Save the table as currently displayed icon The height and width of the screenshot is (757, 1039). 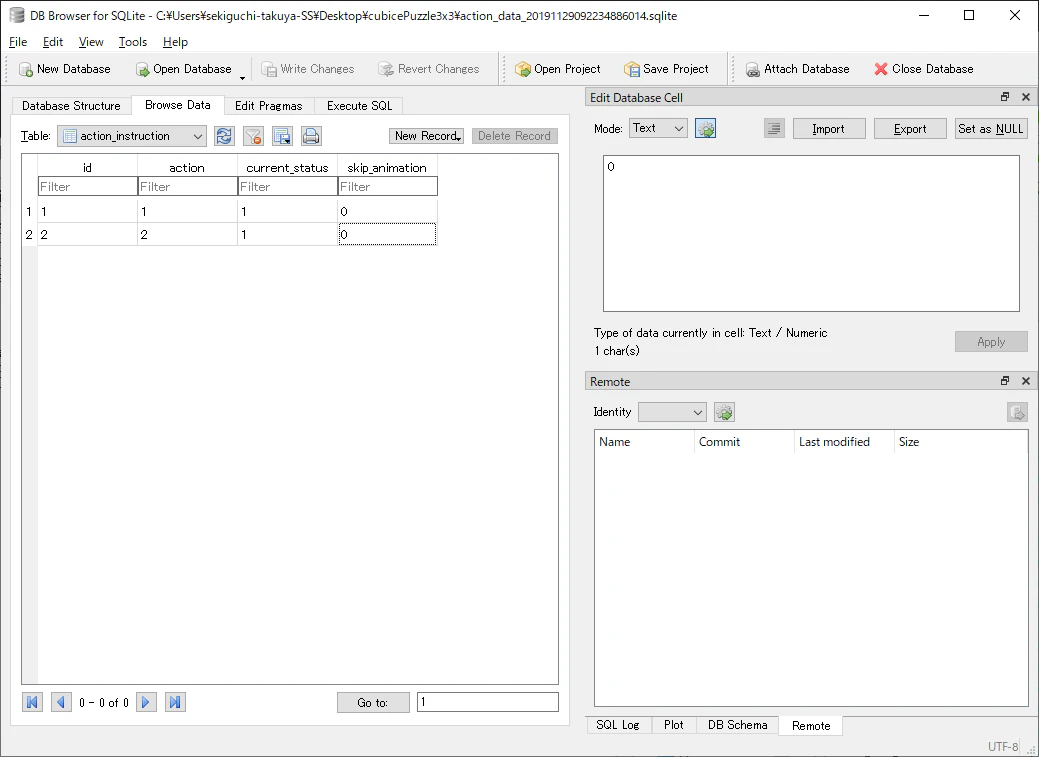pyautogui.click(x=282, y=136)
